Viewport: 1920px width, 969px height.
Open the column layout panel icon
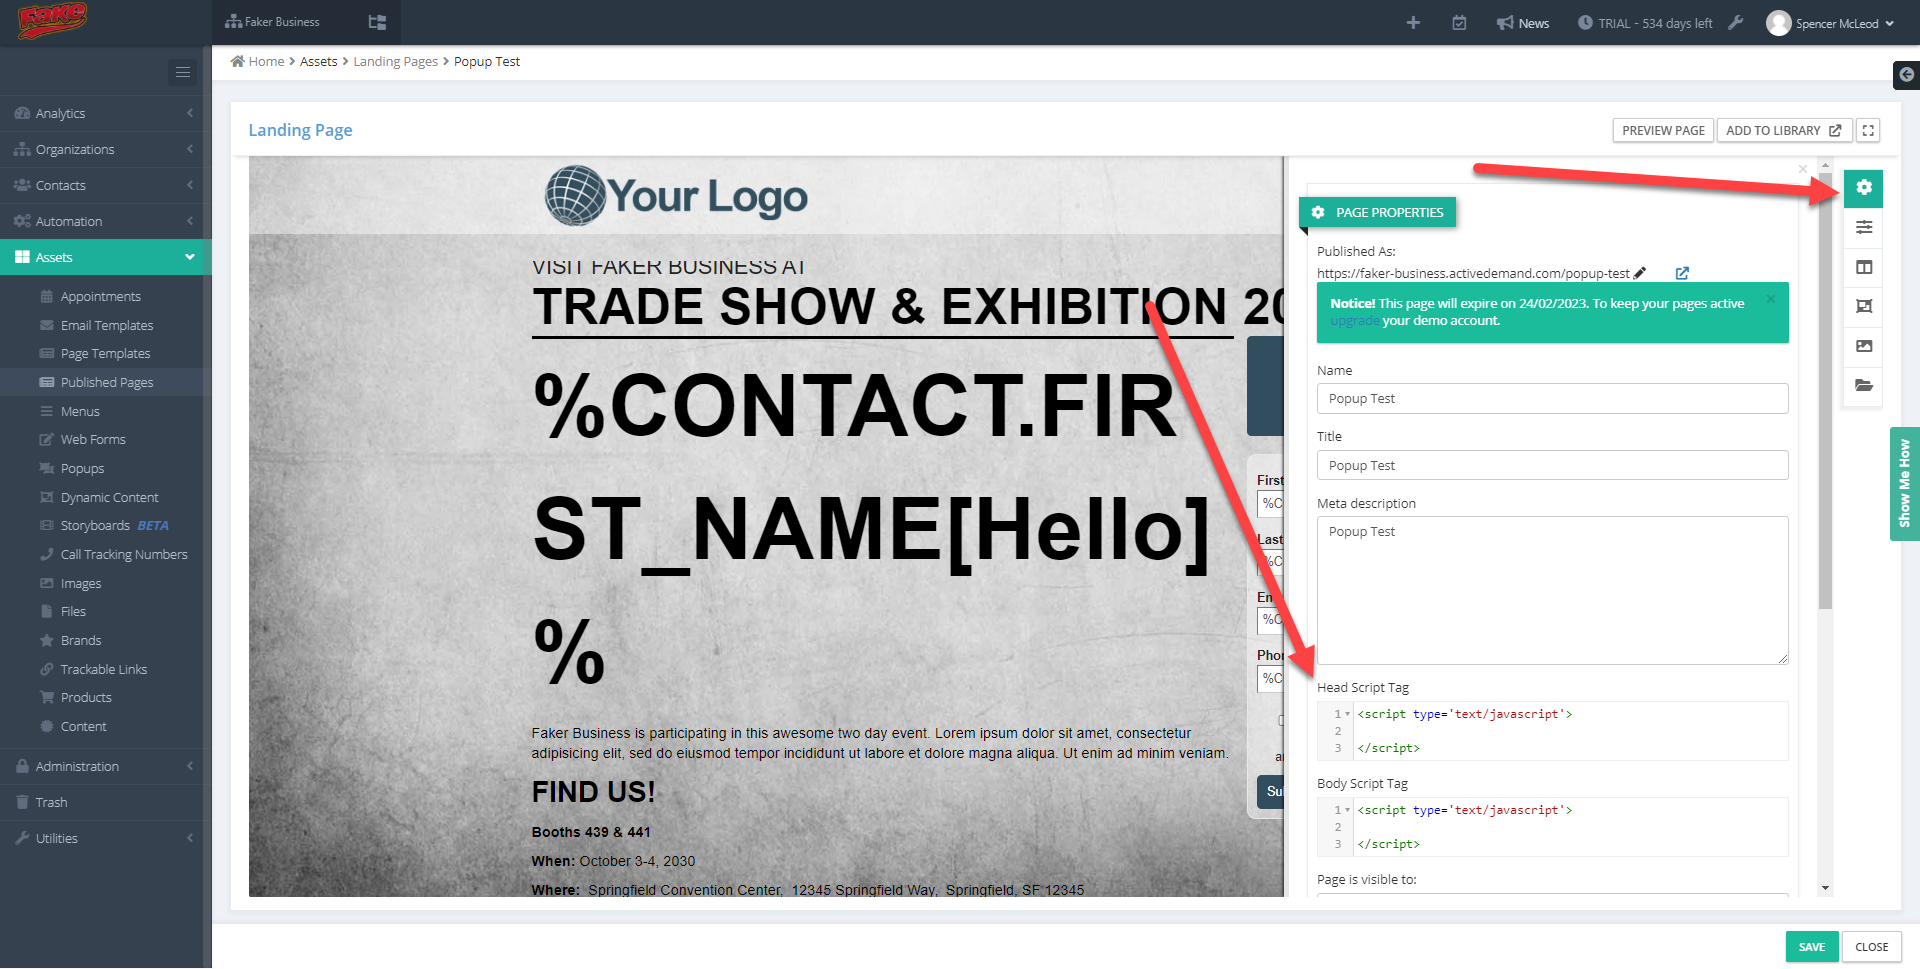(1864, 267)
